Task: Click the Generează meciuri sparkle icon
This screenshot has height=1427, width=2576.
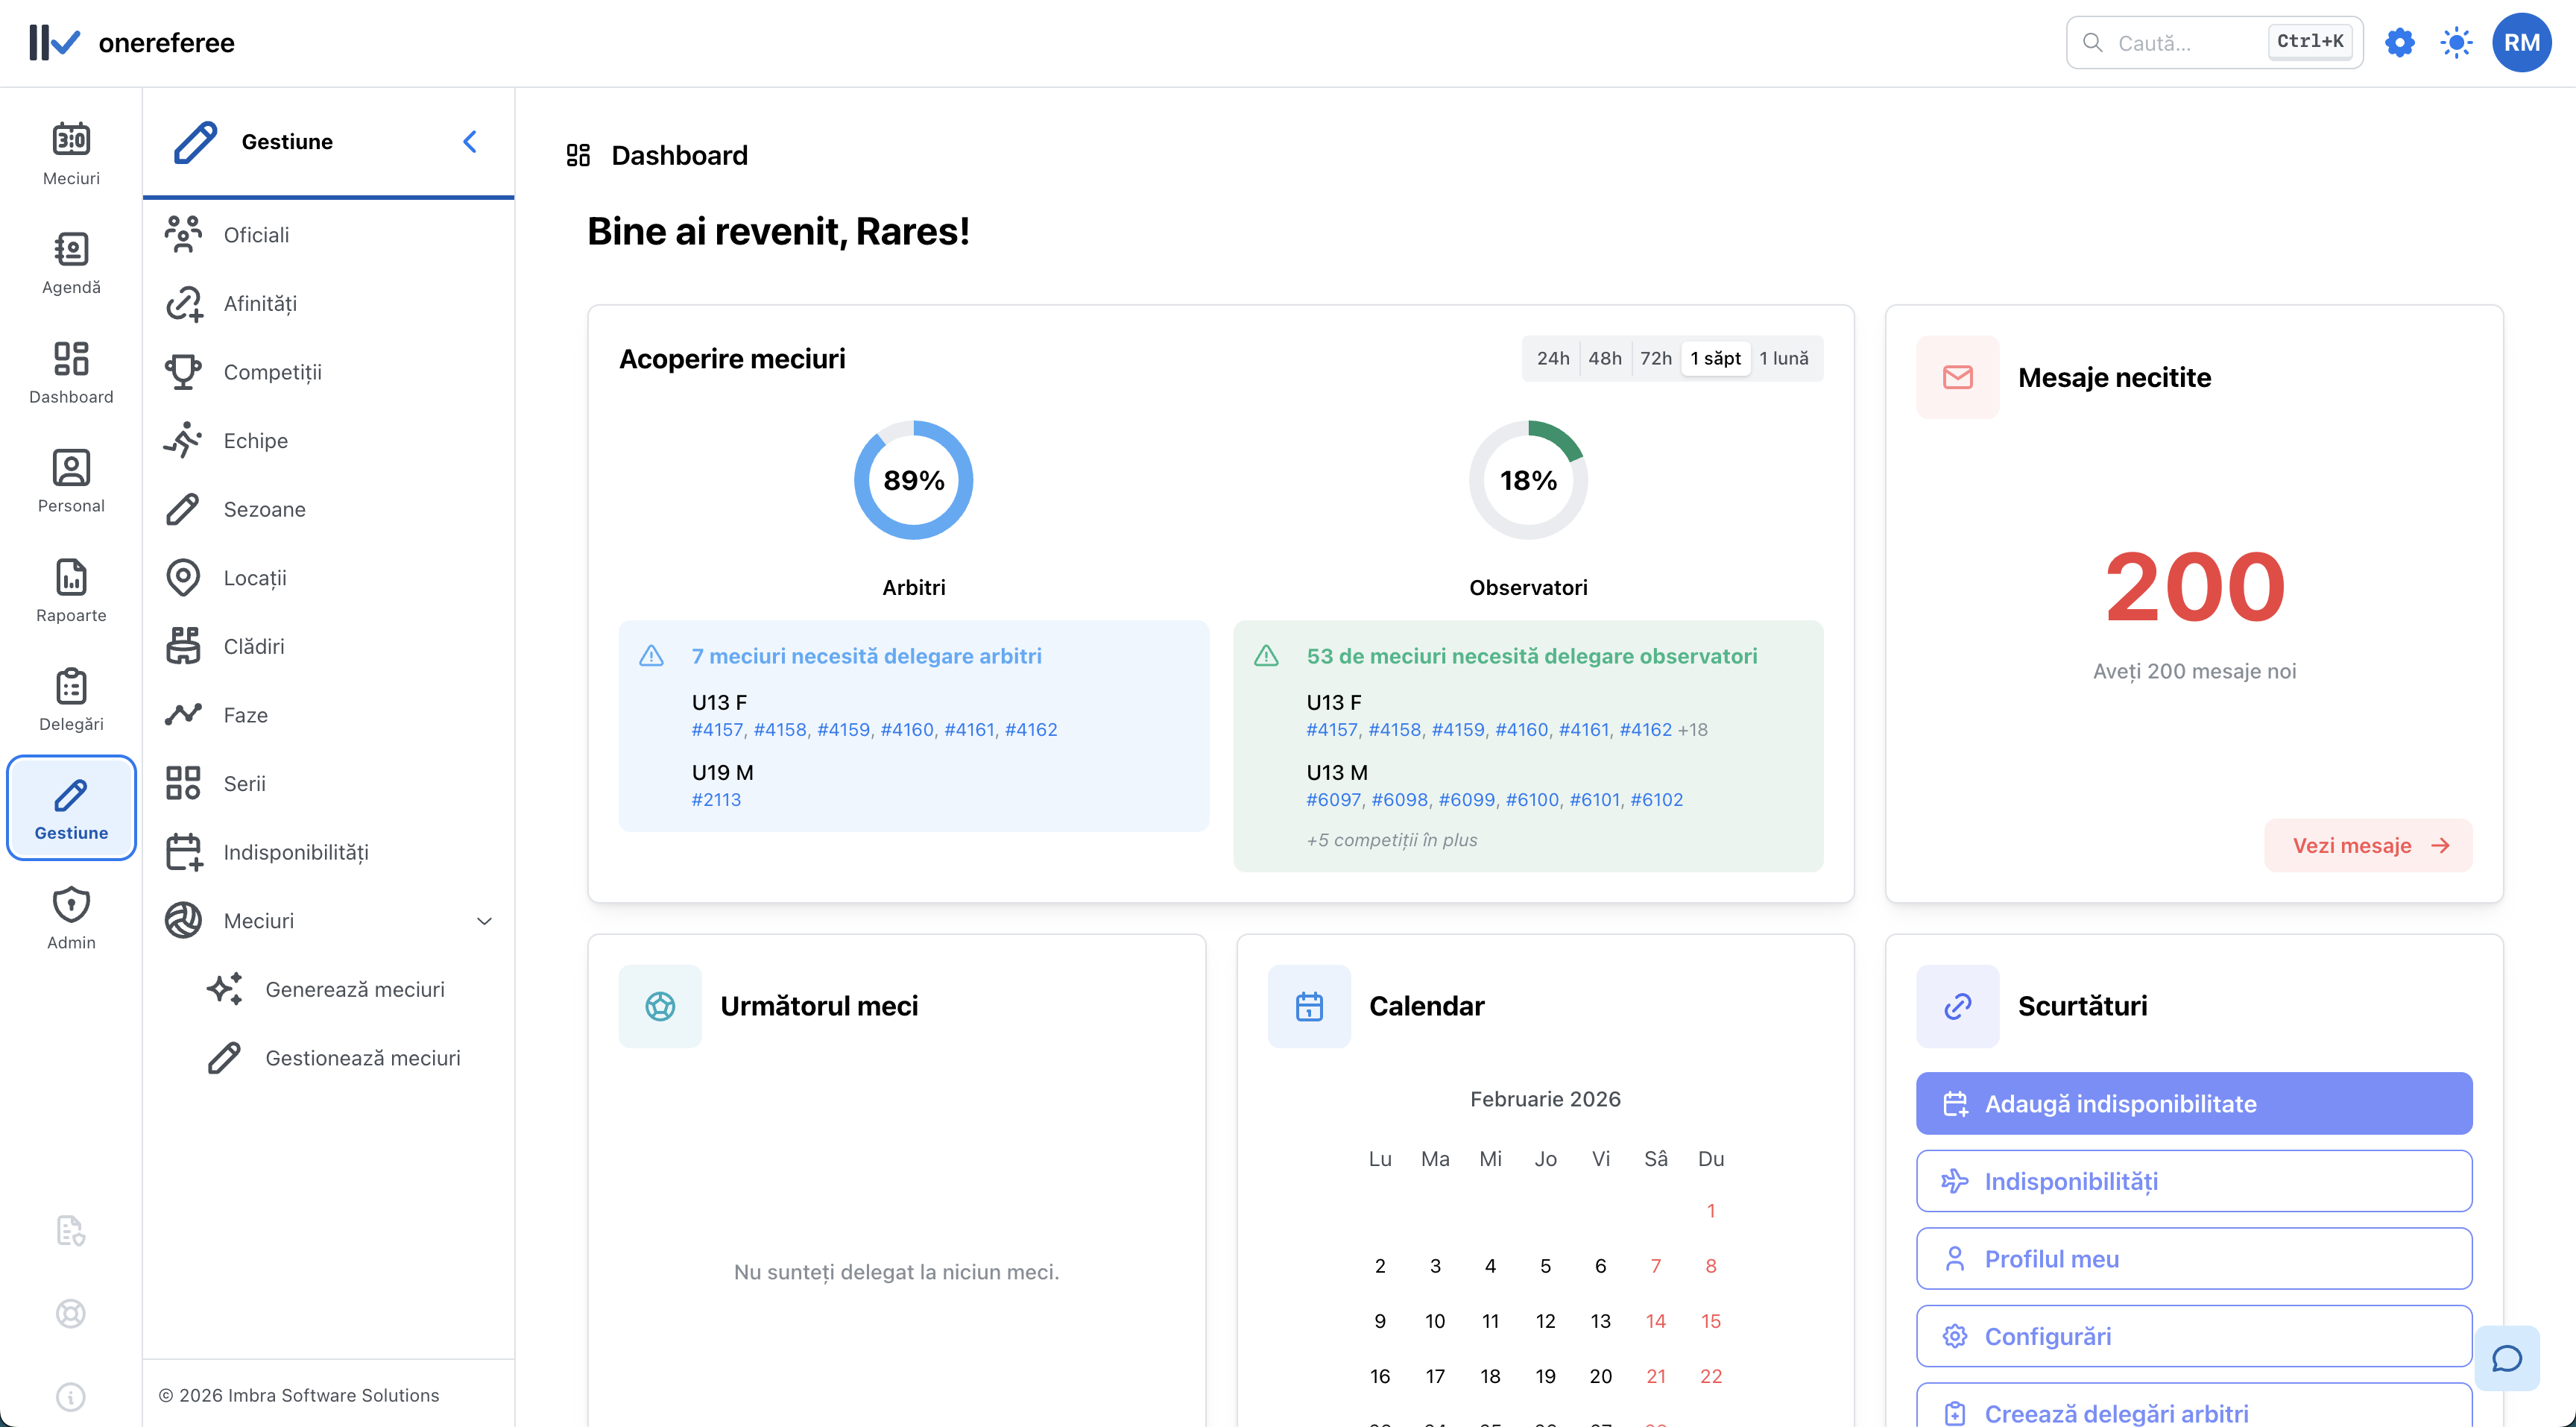Action: tap(224, 988)
